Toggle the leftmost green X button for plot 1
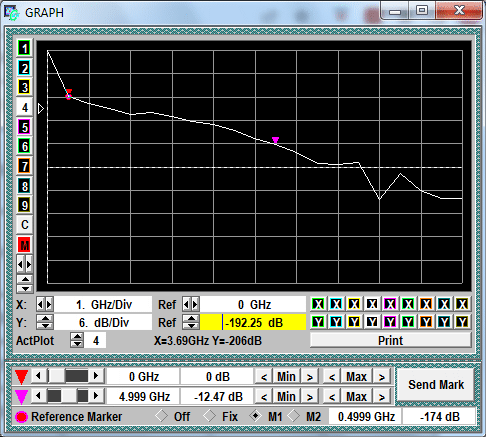 click(x=318, y=304)
